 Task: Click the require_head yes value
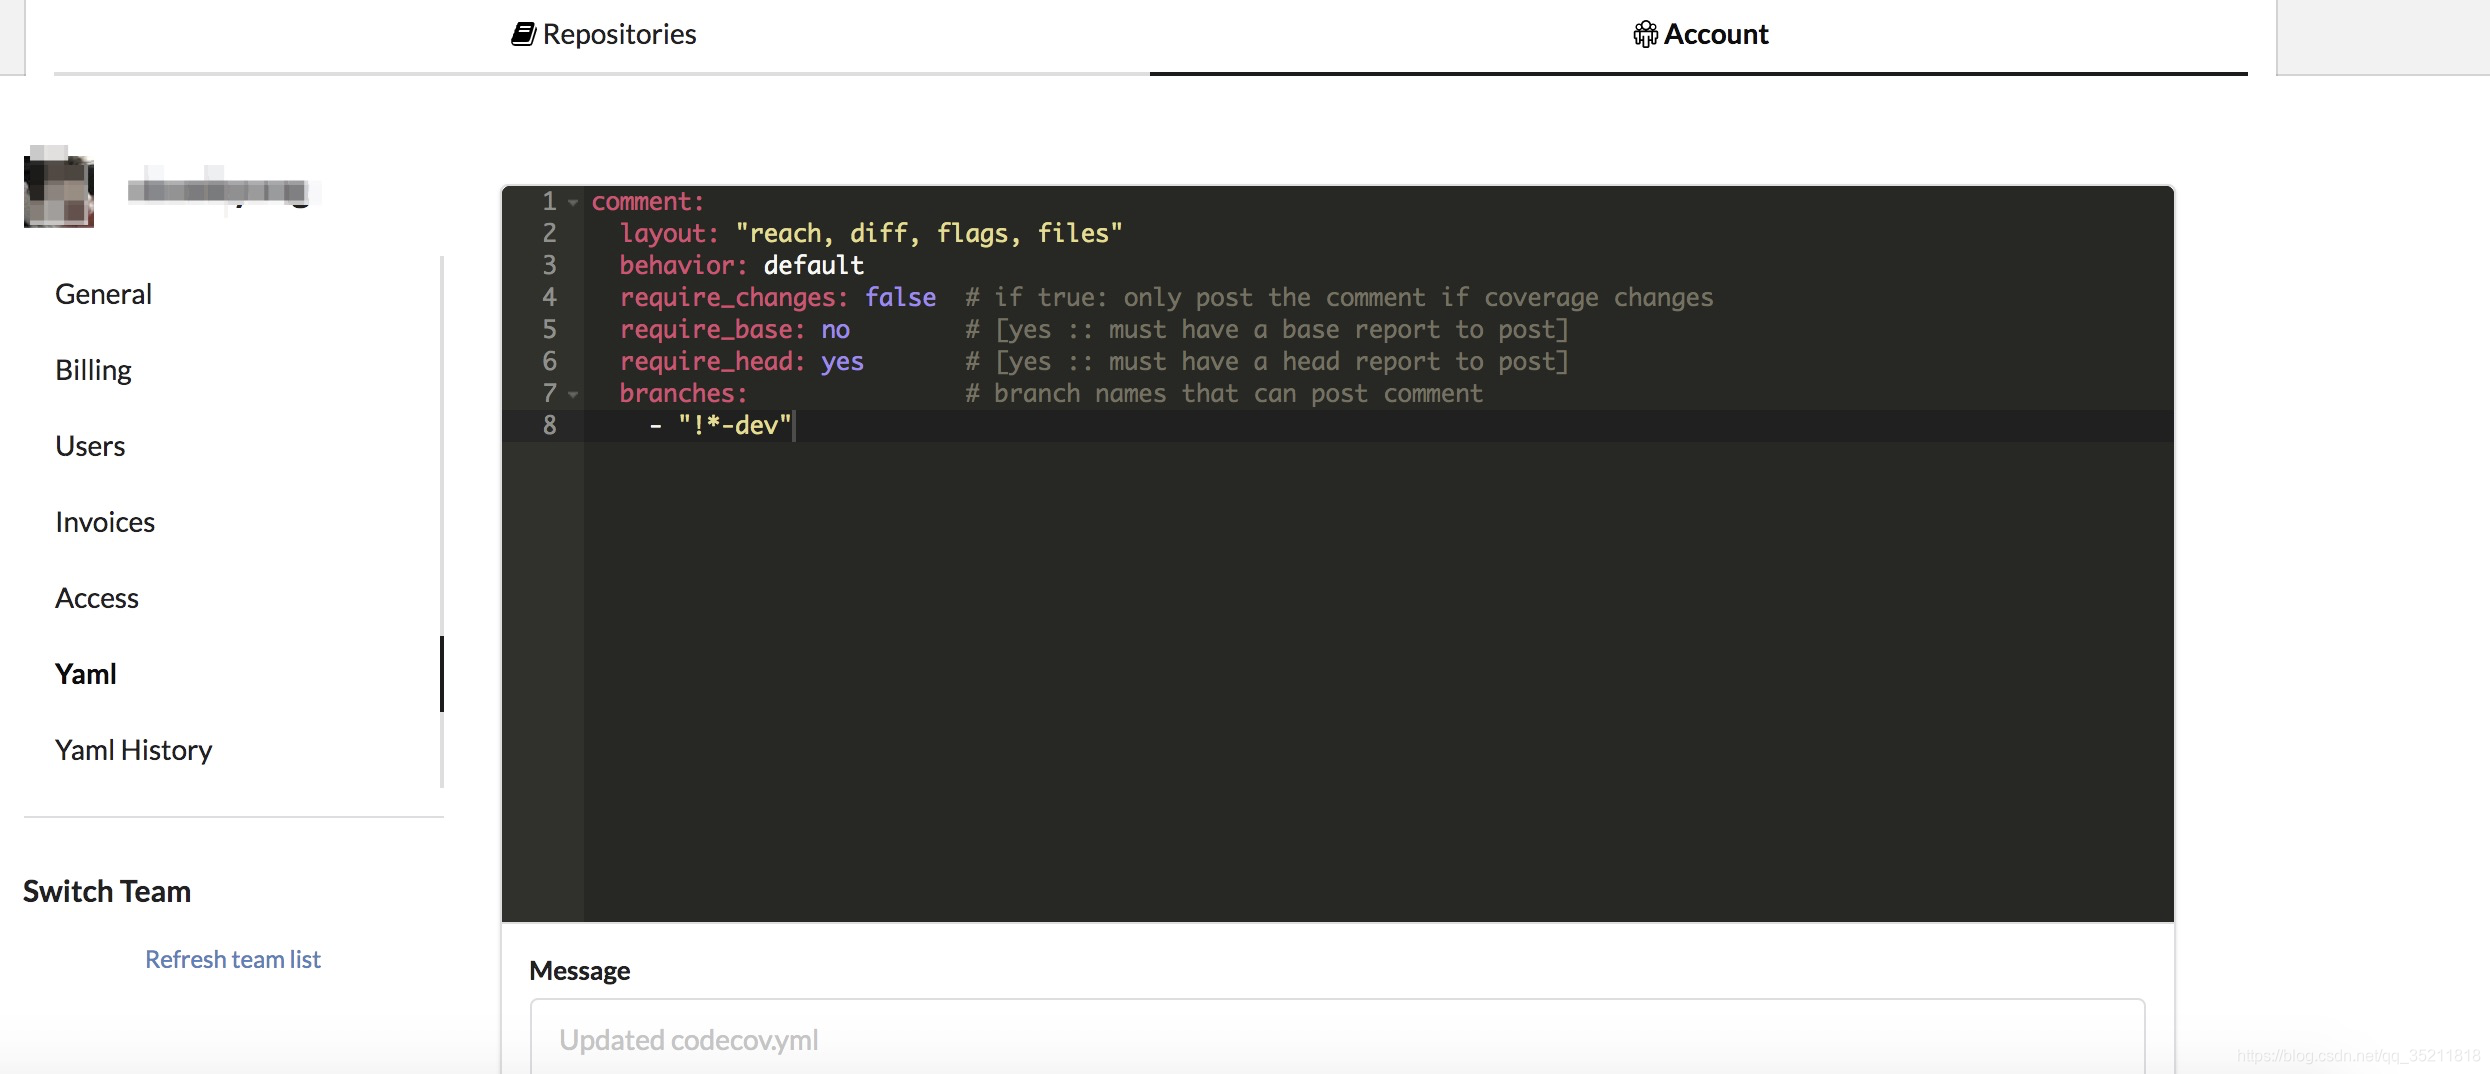pyautogui.click(x=842, y=361)
